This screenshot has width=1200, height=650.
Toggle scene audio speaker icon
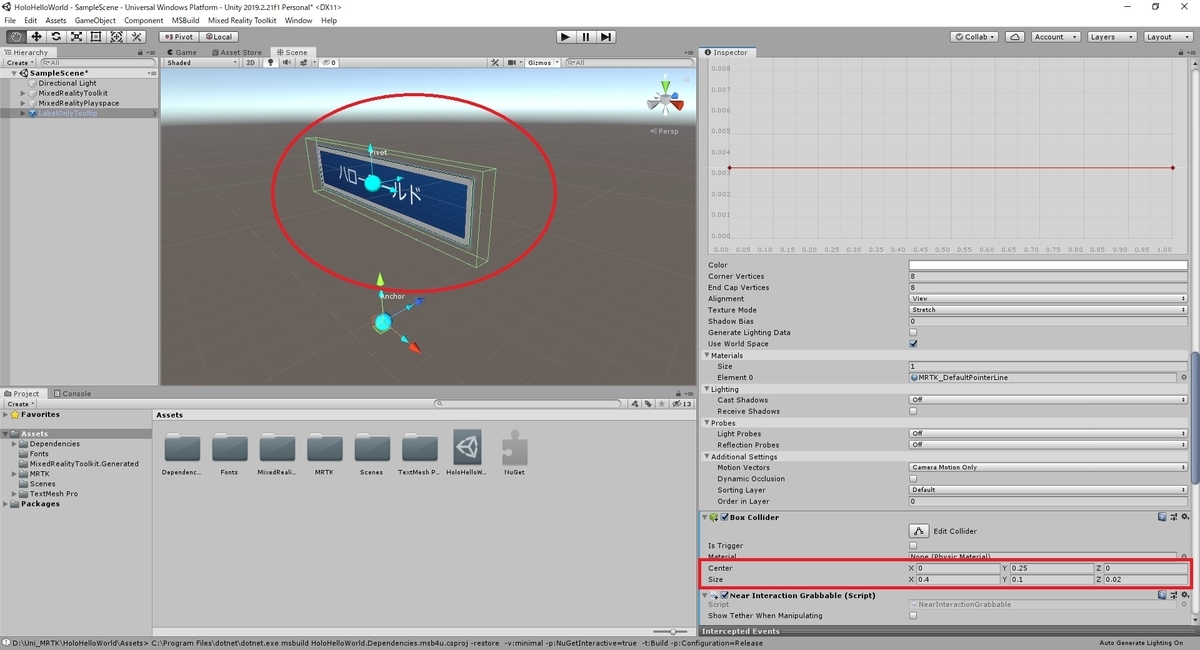[x=286, y=62]
